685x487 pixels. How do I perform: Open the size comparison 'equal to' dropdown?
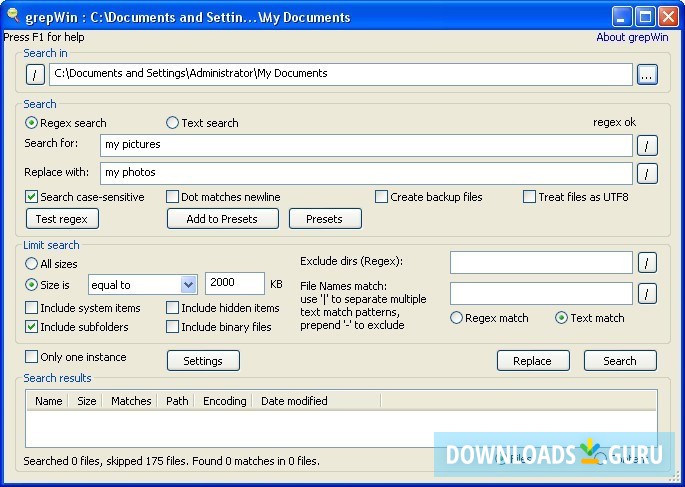click(142, 285)
